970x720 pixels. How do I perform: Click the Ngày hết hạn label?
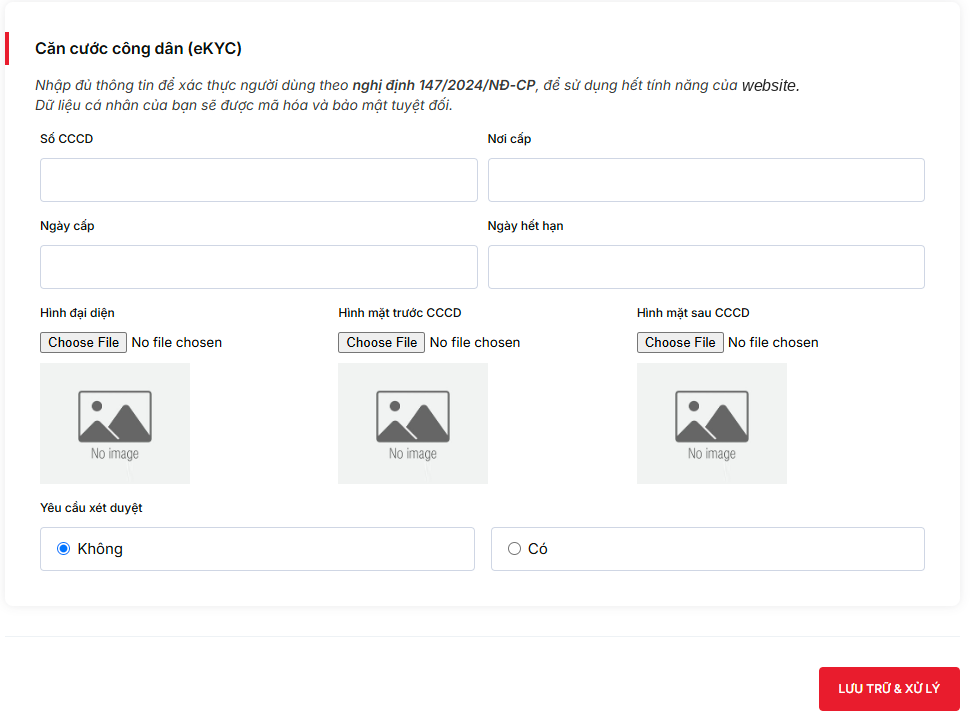tap(525, 226)
